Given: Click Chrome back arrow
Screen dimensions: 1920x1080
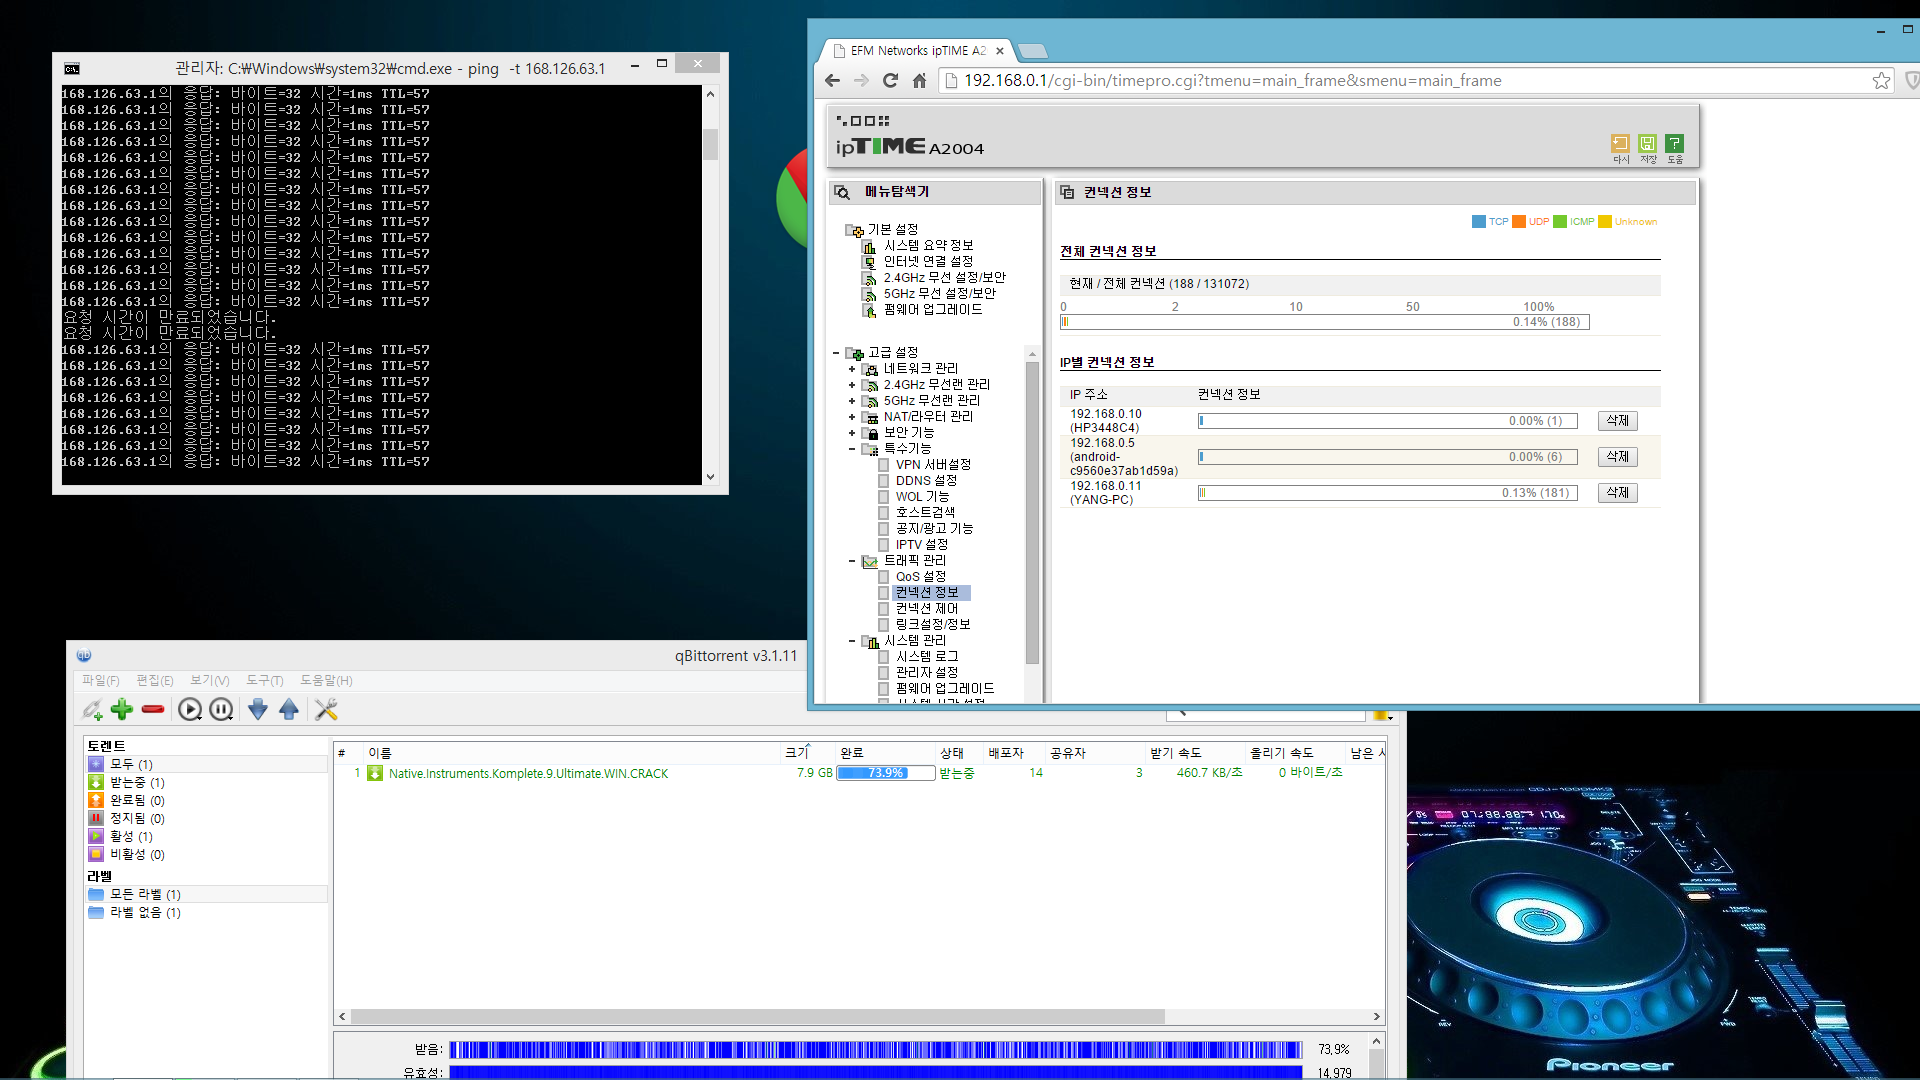Looking at the screenshot, I should click(833, 81).
